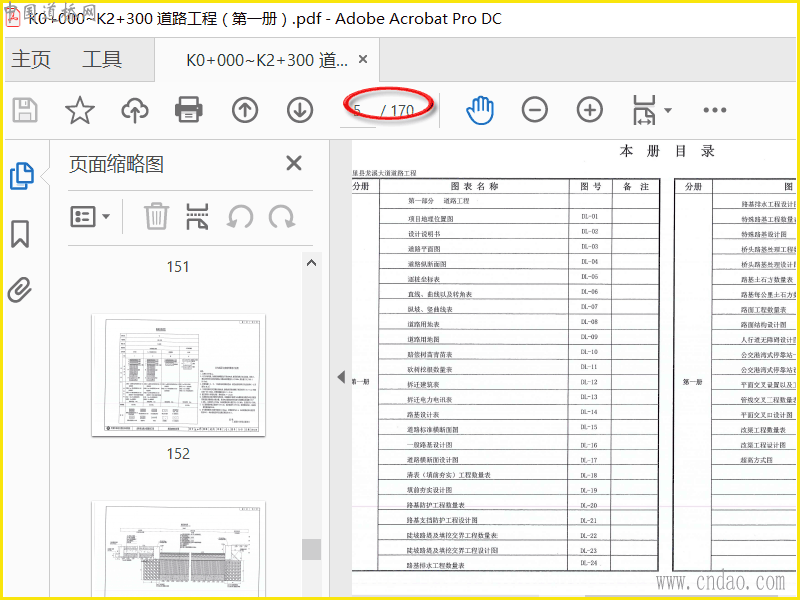800x600 pixels.
Task: Click the thumbnail panel page-layout icon
Action: point(197,217)
